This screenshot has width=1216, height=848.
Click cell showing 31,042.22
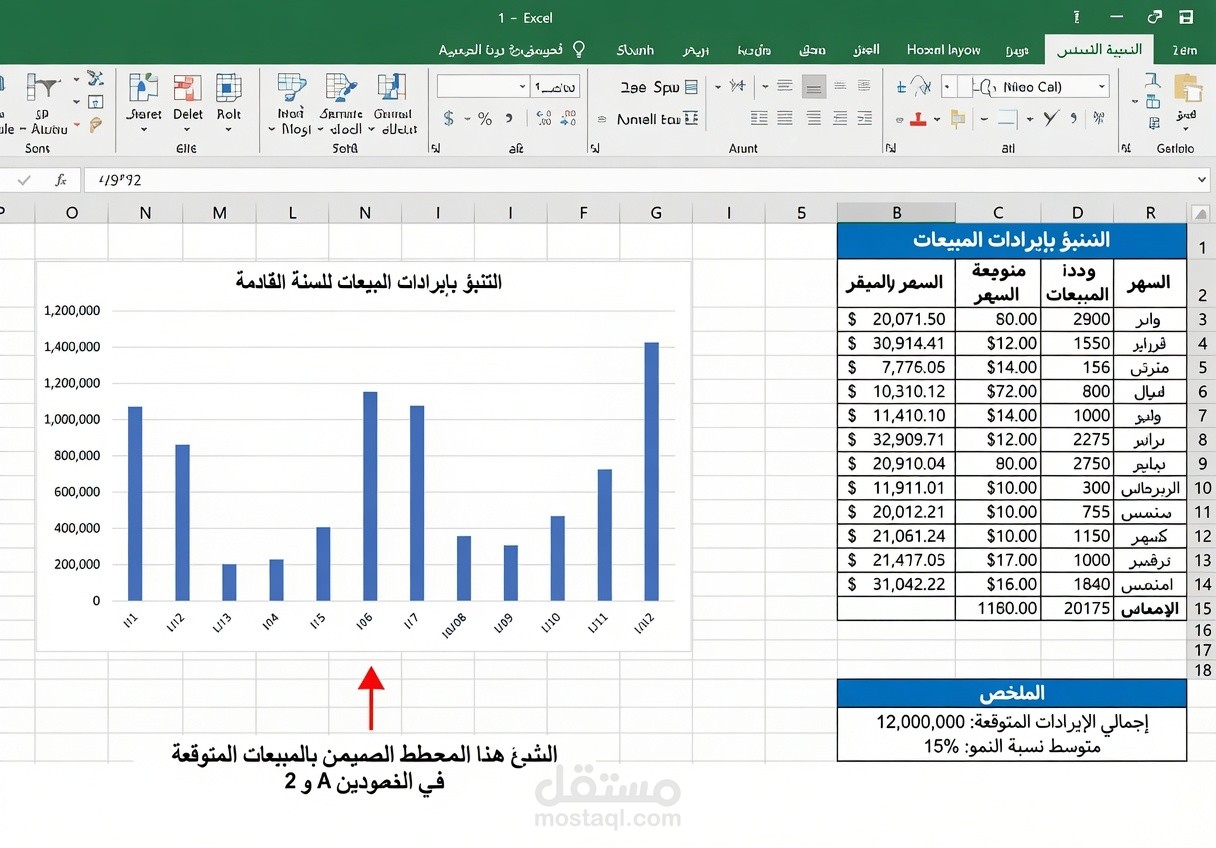pyautogui.click(x=896, y=584)
